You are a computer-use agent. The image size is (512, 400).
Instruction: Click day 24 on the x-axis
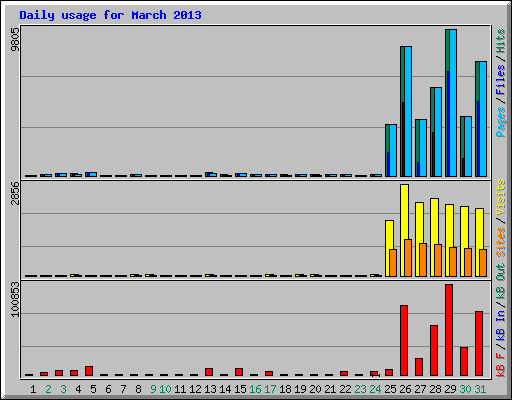tap(375, 389)
